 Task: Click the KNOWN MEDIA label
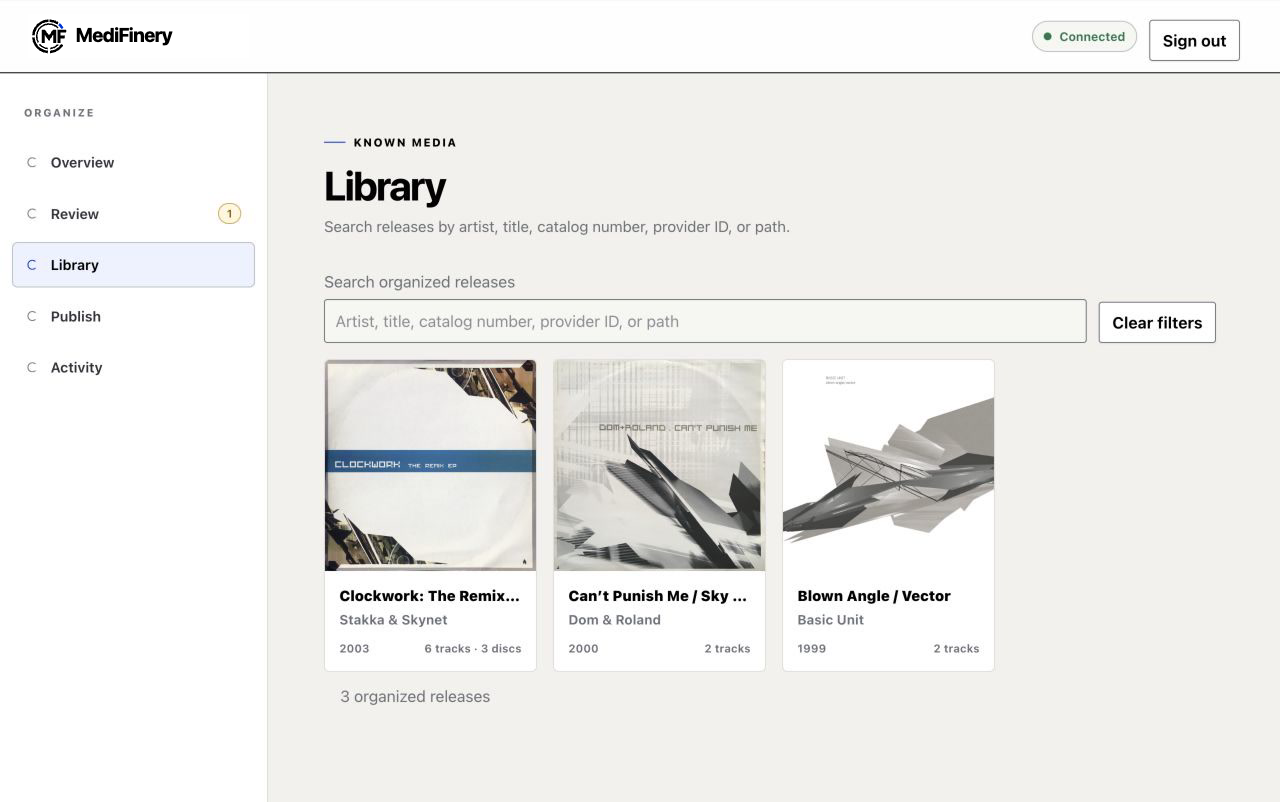point(405,143)
